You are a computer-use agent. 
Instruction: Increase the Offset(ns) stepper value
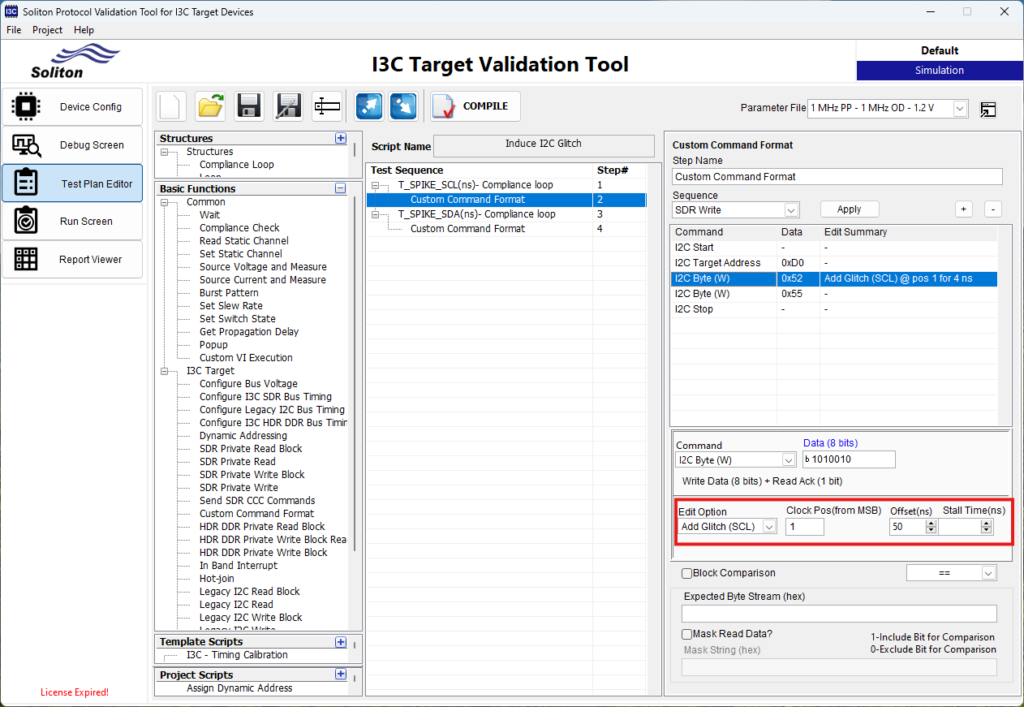click(930, 523)
